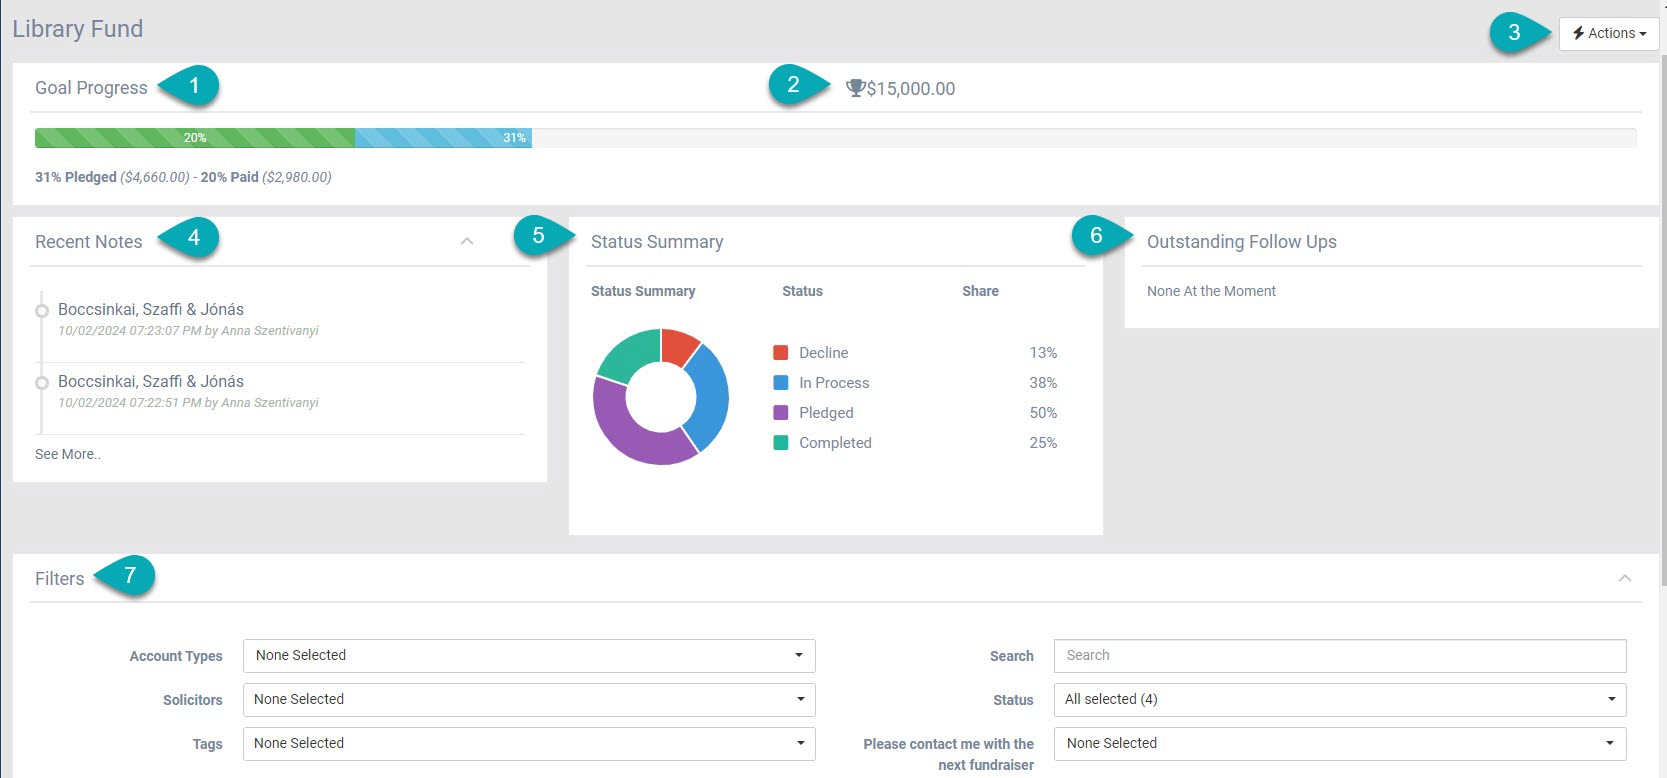1667x778 pixels.
Task: Click the lightning bolt Actions icon
Action: (x=1578, y=33)
